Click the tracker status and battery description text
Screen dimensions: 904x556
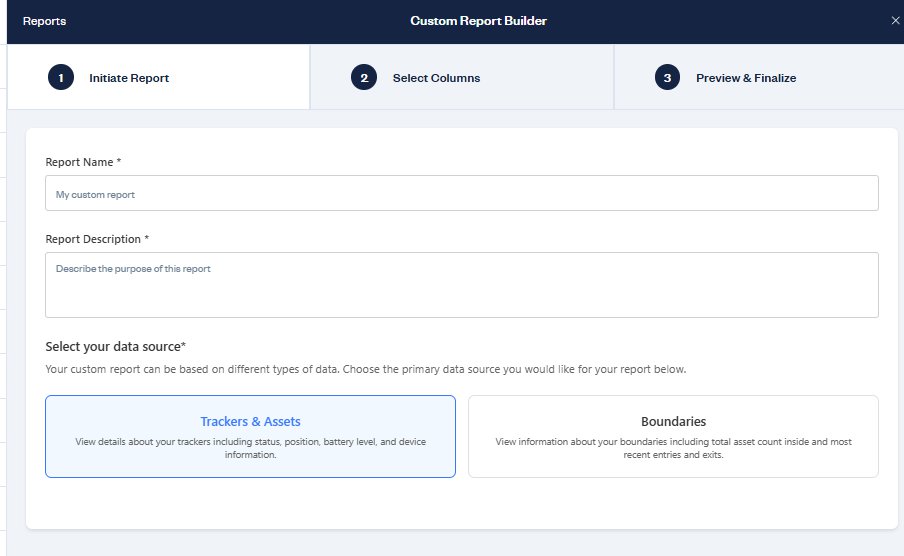click(x=250, y=448)
